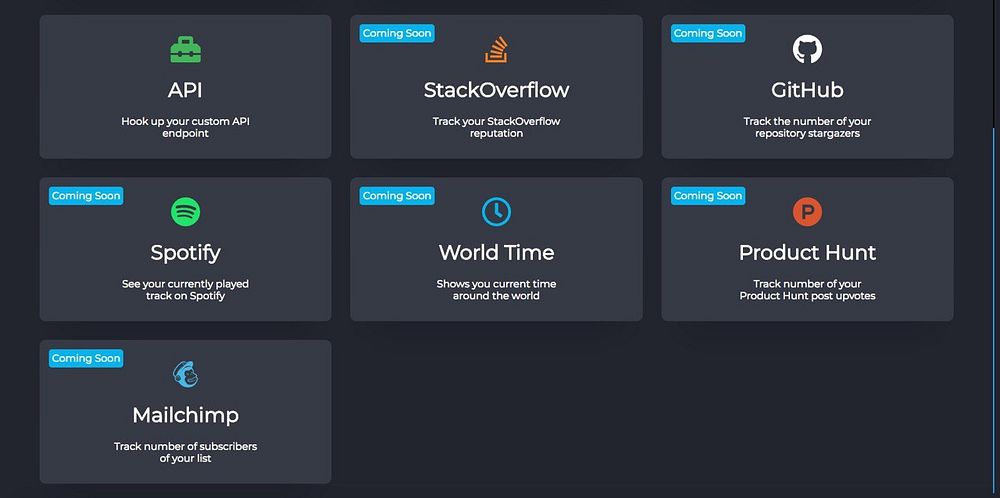
Task: Click the GitHub octocat icon
Action: 807,49
